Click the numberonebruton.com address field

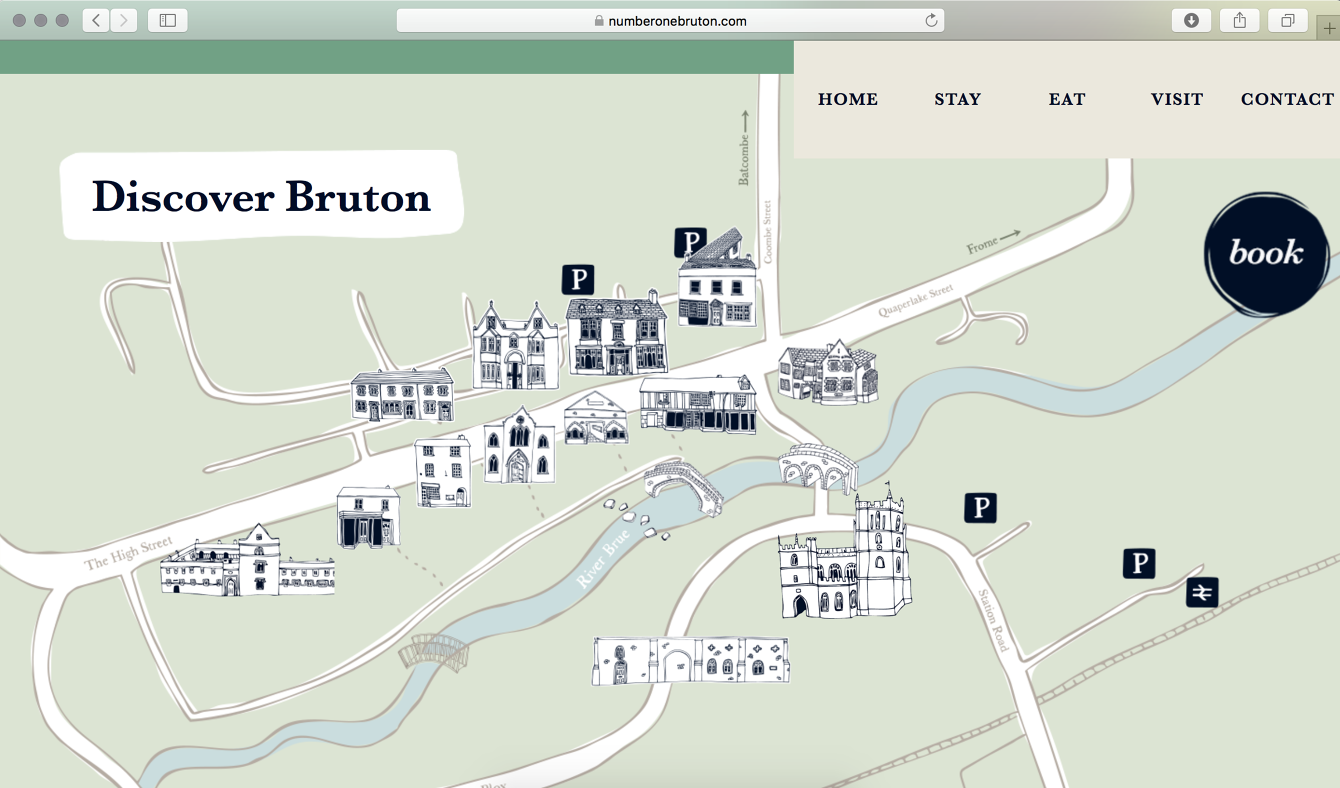(670, 20)
